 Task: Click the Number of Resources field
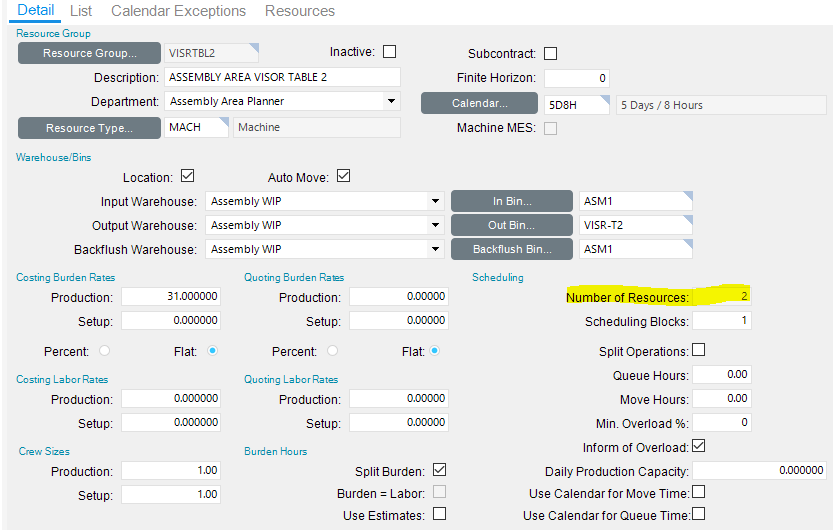coord(721,297)
